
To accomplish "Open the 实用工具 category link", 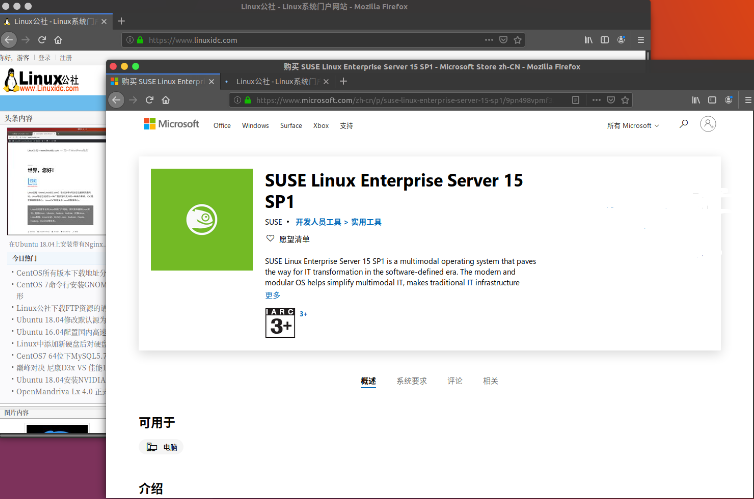I will [x=366, y=222].
